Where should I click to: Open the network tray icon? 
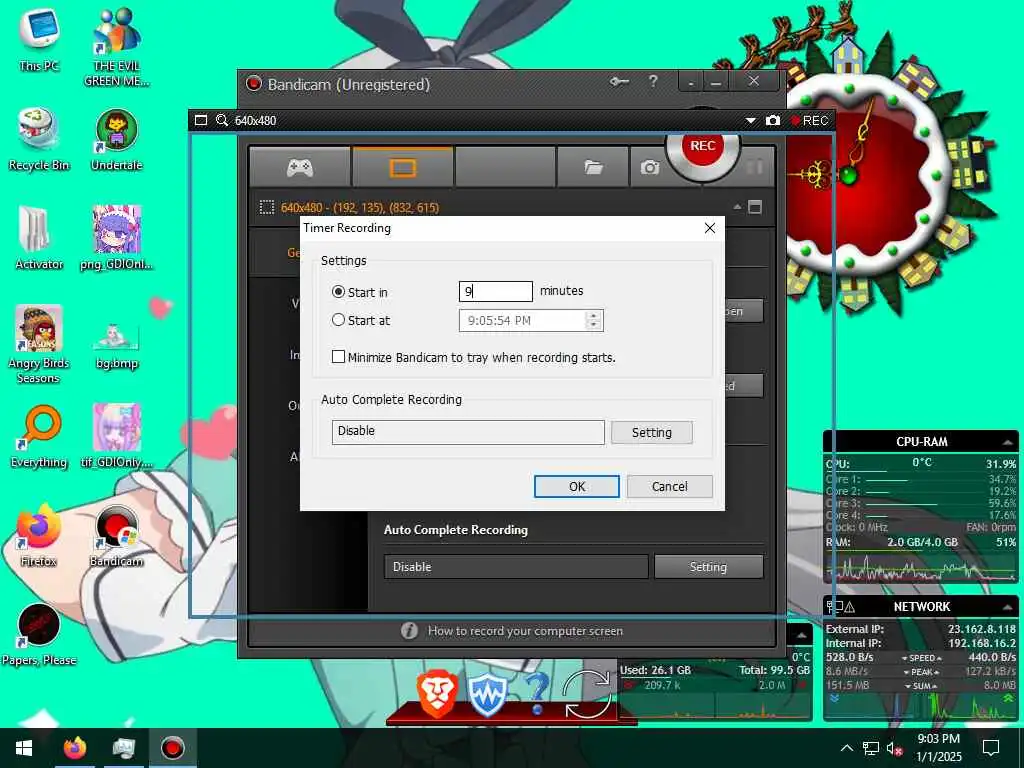(x=871, y=748)
